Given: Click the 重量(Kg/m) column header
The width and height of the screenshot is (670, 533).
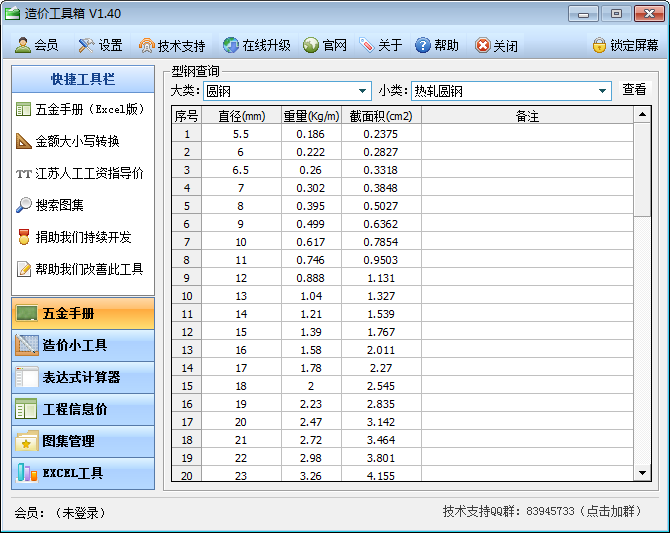Looking at the screenshot, I should point(311,116).
